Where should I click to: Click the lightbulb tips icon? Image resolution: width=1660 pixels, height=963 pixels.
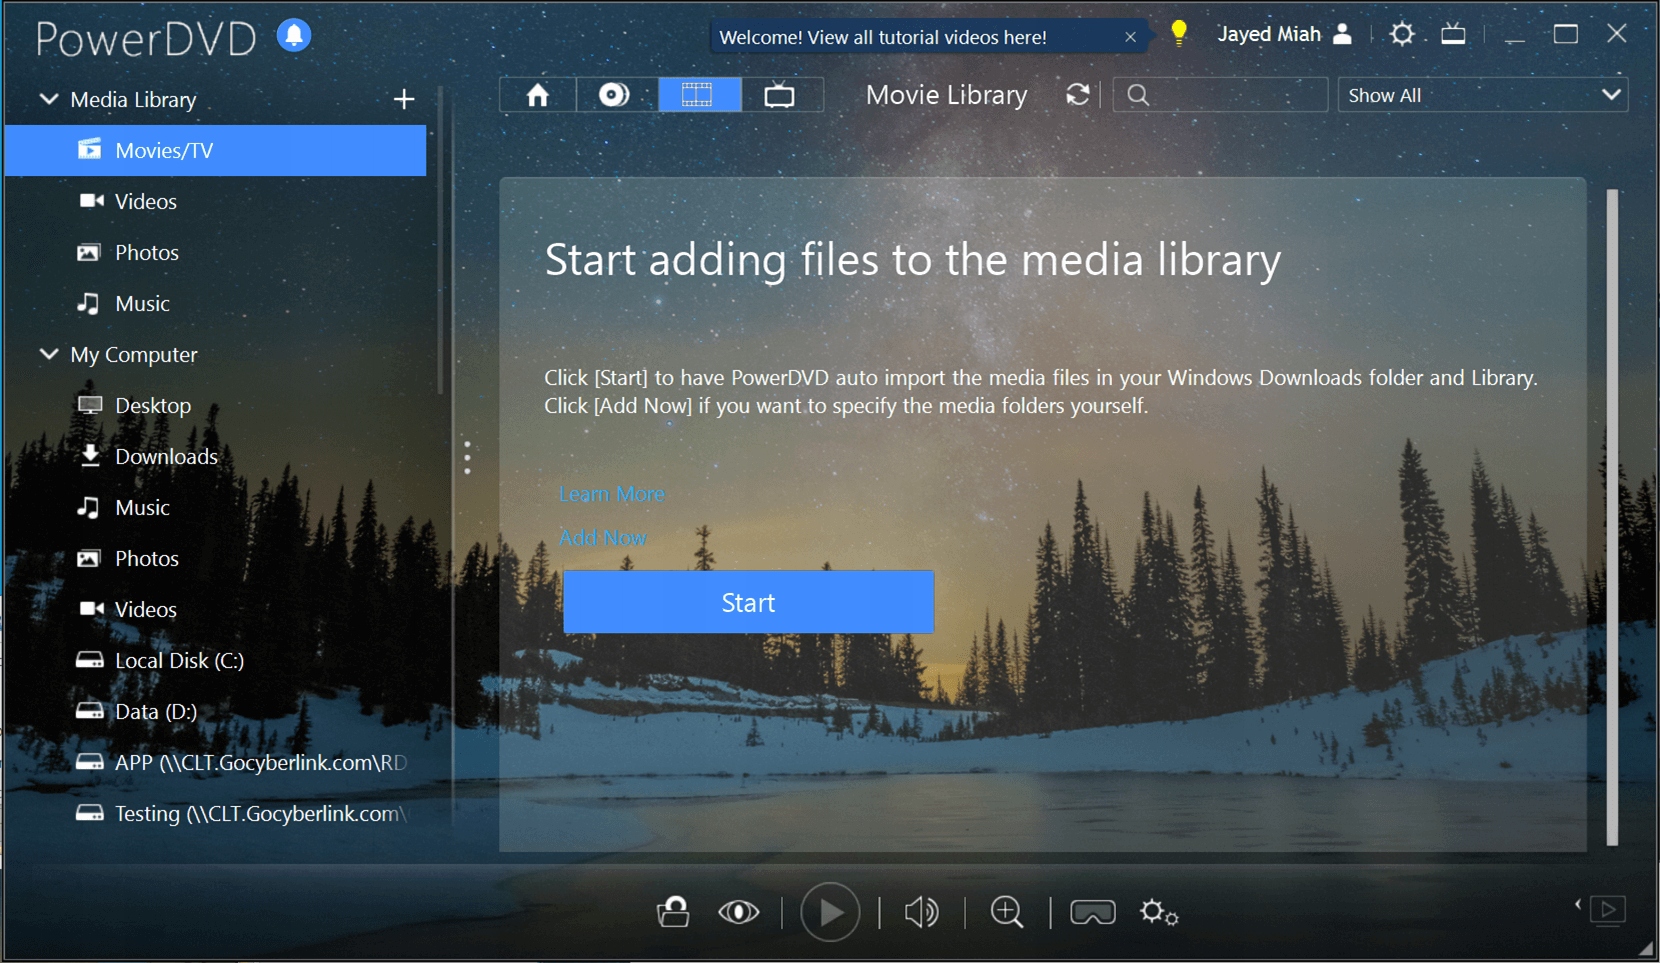(x=1179, y=34)
